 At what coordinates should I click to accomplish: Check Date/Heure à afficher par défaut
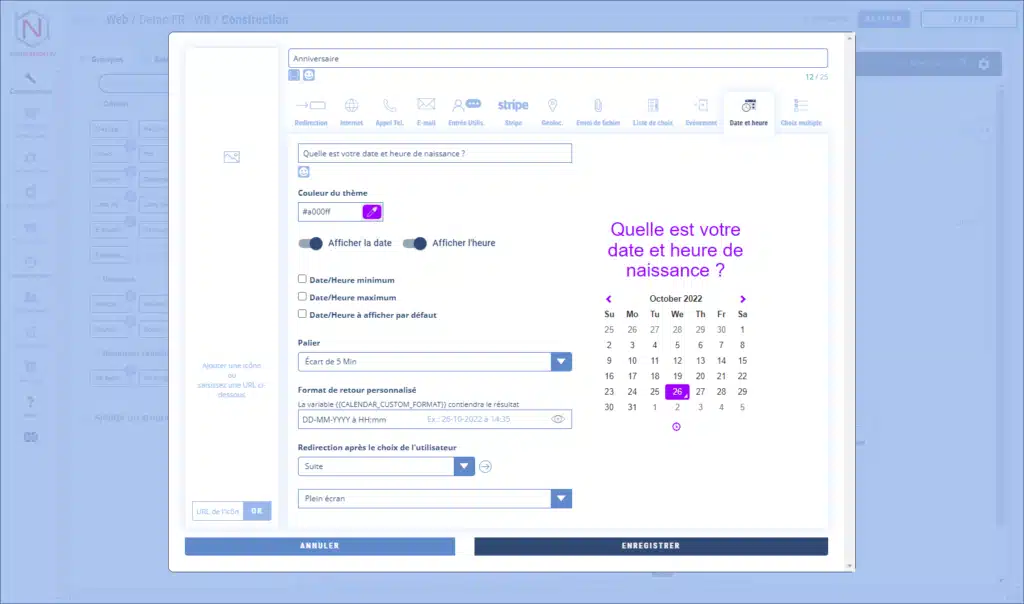[x=303, y=314]
